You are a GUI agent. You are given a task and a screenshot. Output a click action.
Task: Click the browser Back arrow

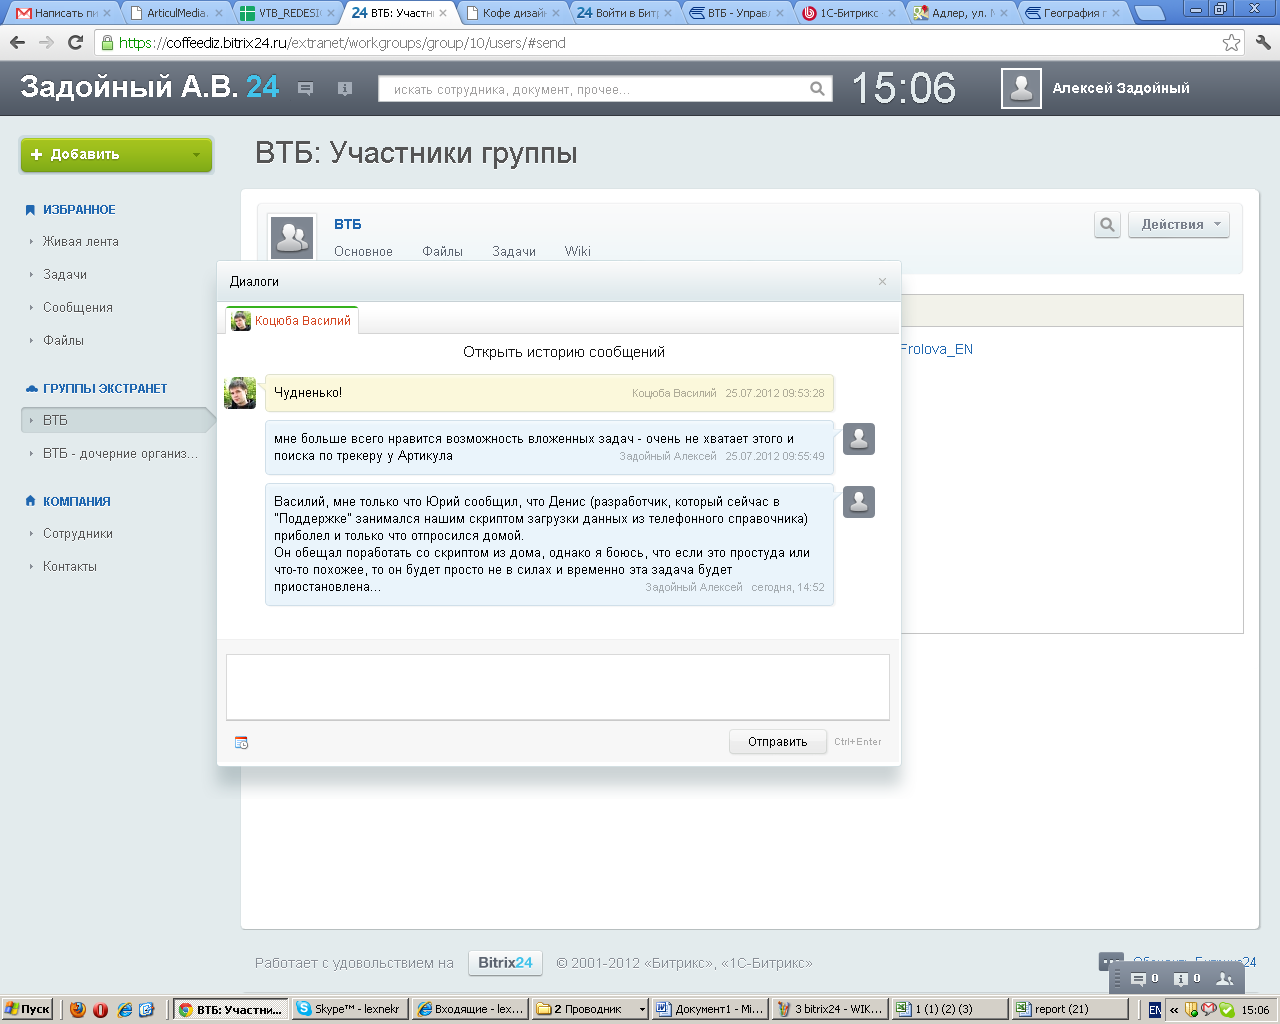17,43
